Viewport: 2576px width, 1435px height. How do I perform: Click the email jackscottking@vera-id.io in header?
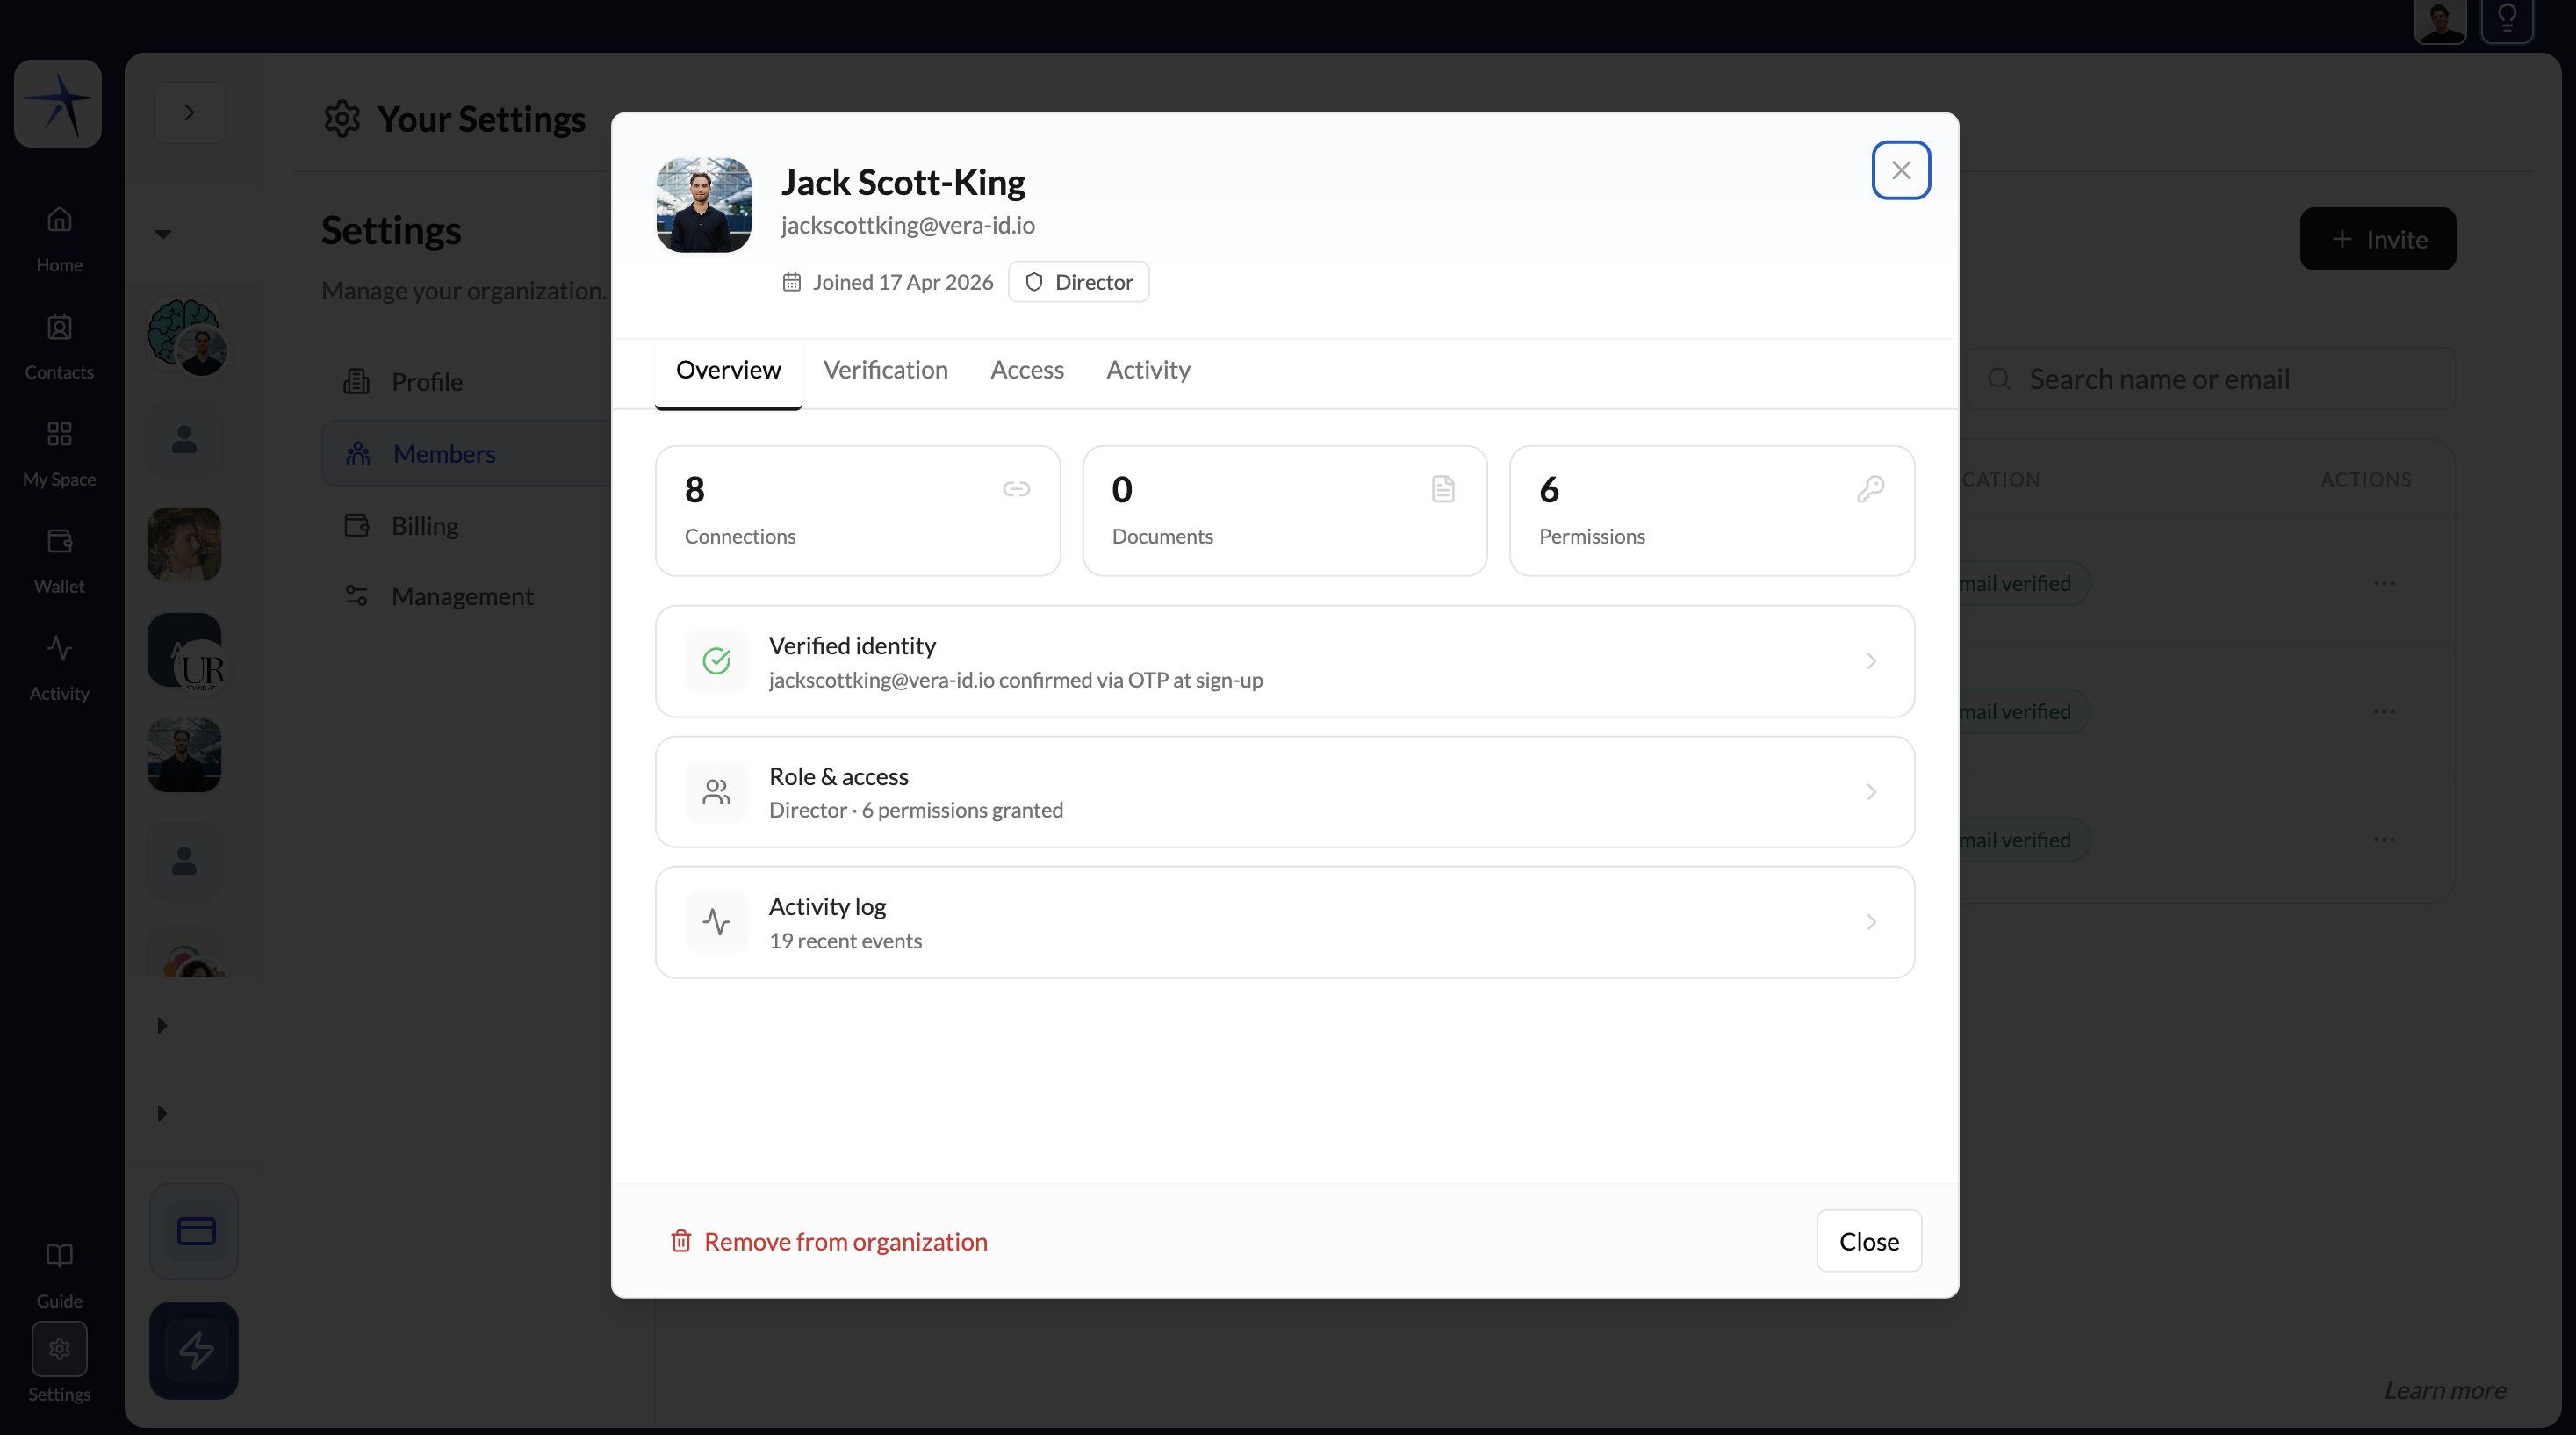[907, 225]
